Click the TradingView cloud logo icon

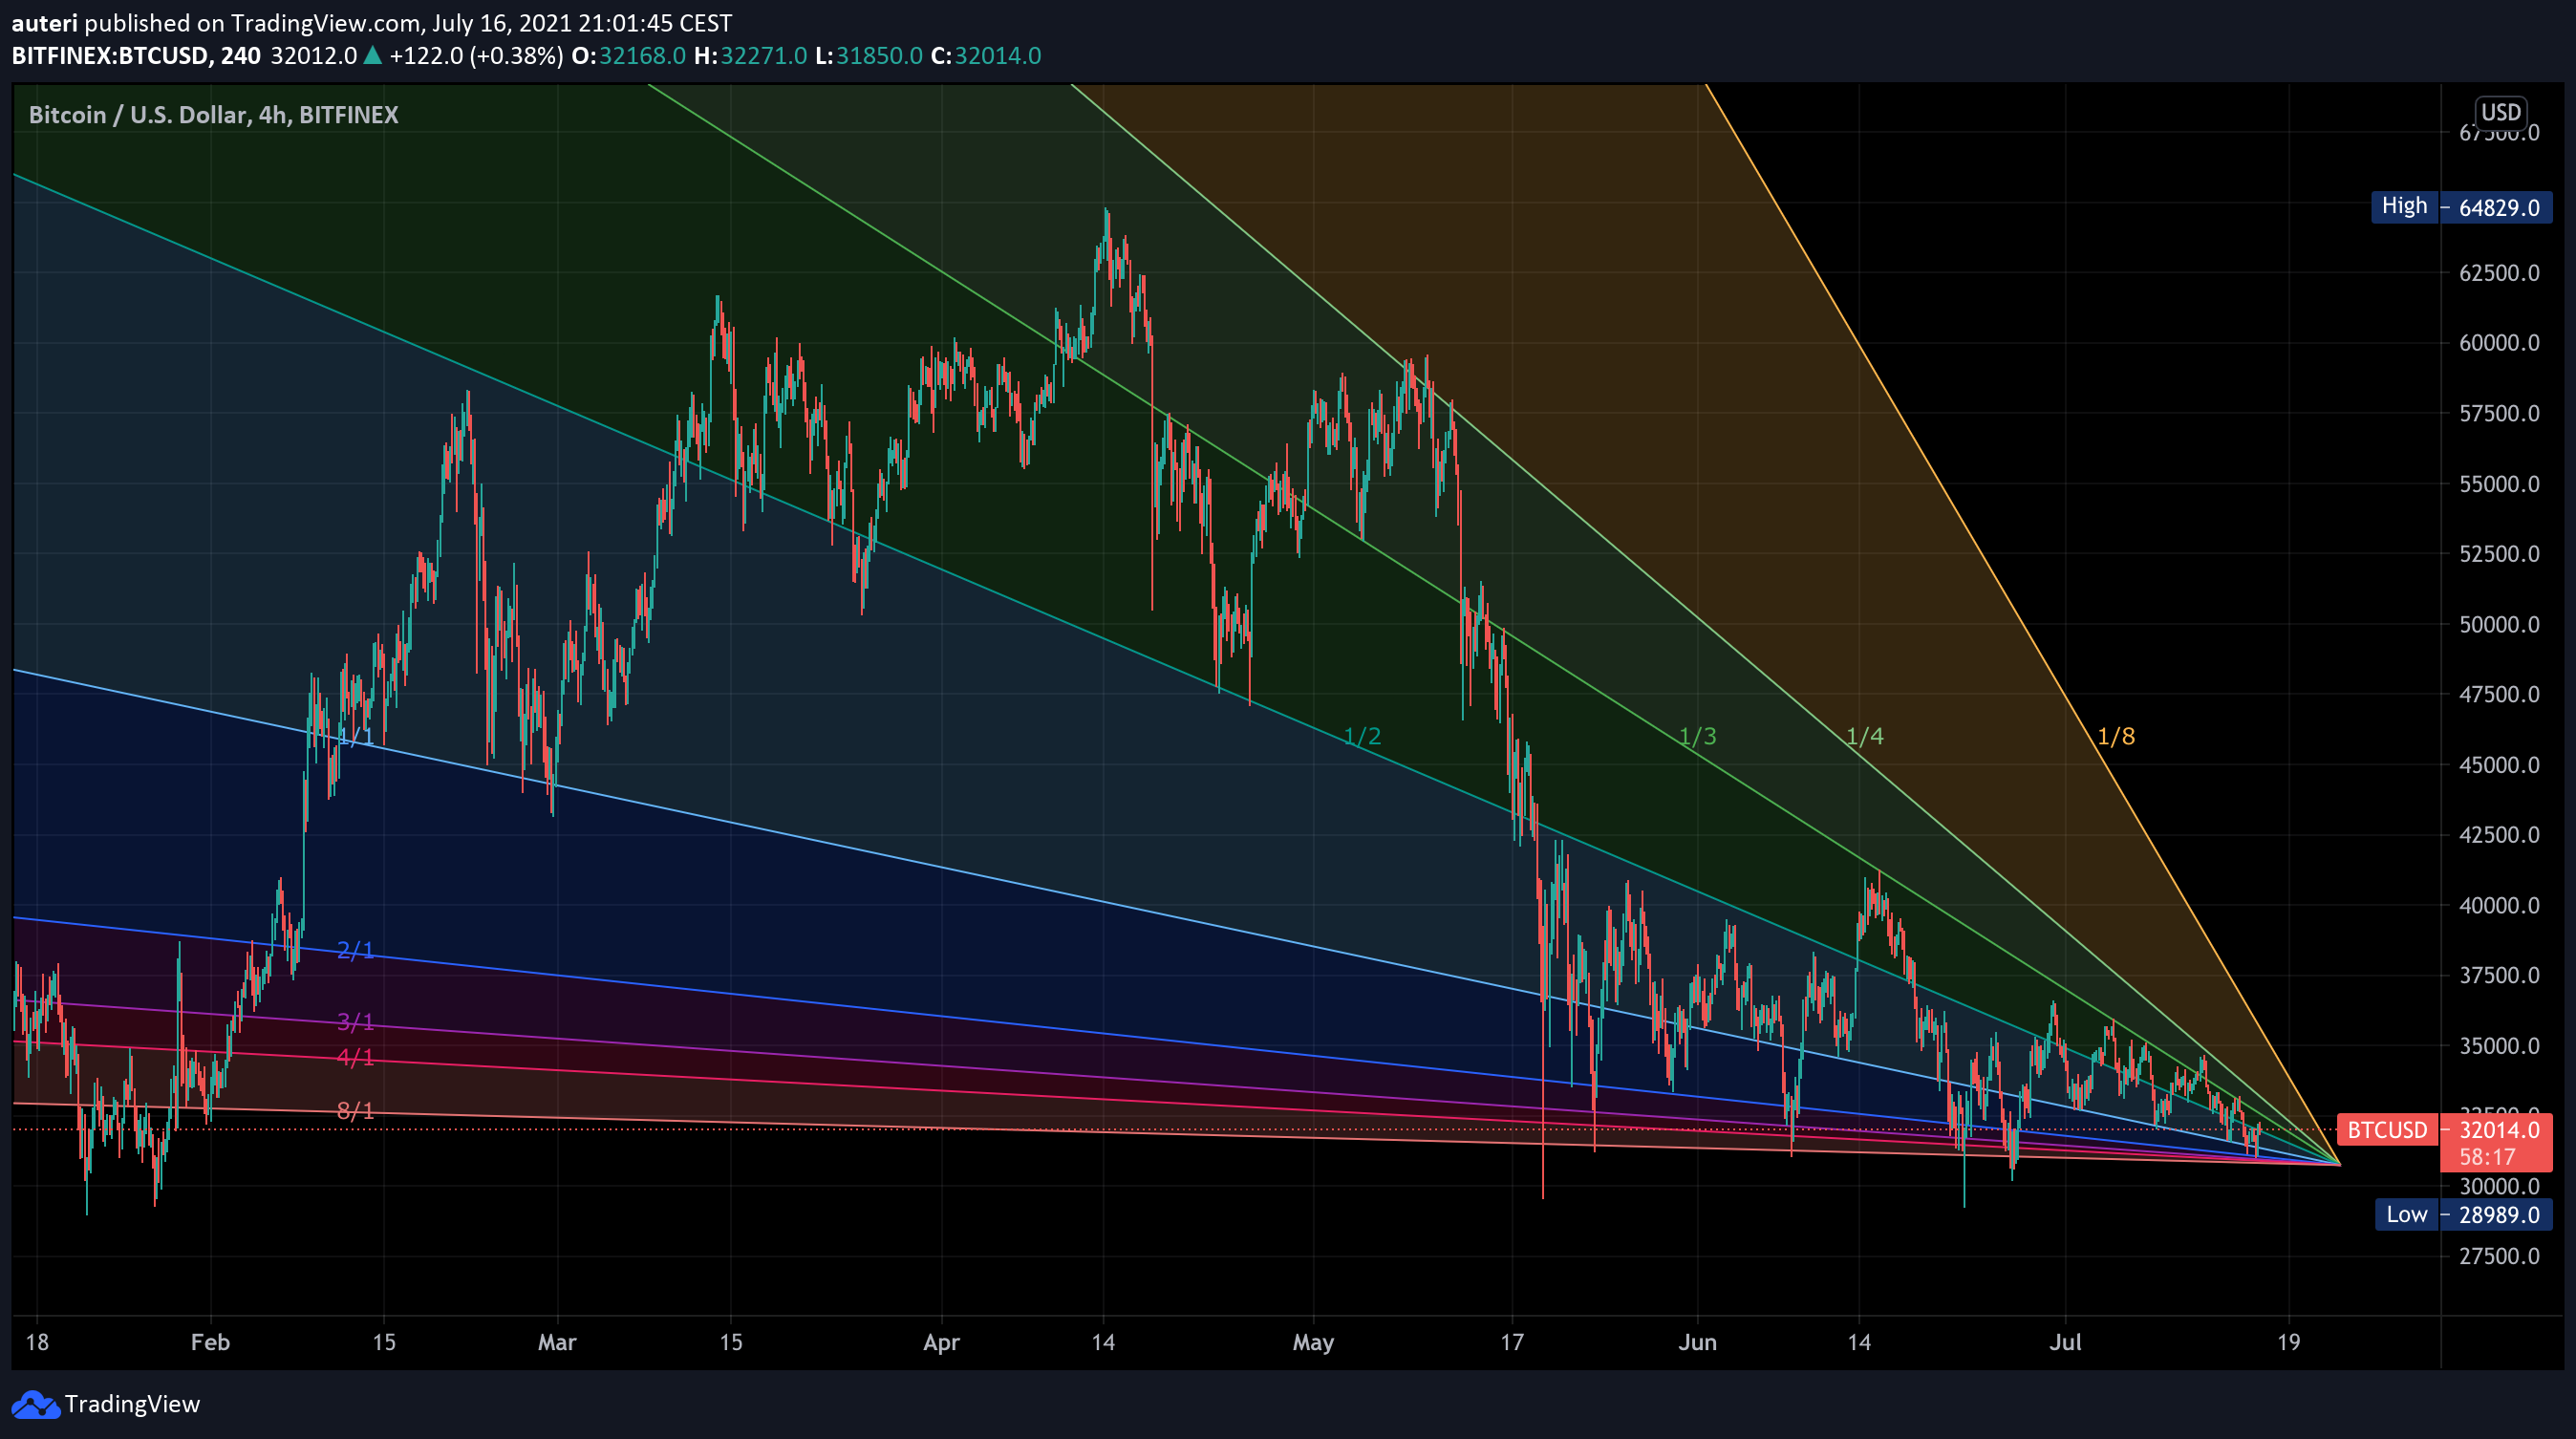click(36, 1404)
